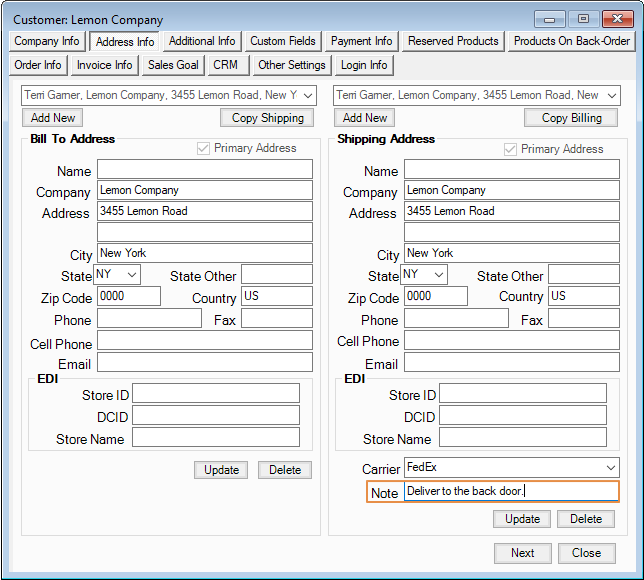This screenshot has height=580, width=644.
Task: Go to the CRM tab
Action: click(x=225, y=65)
